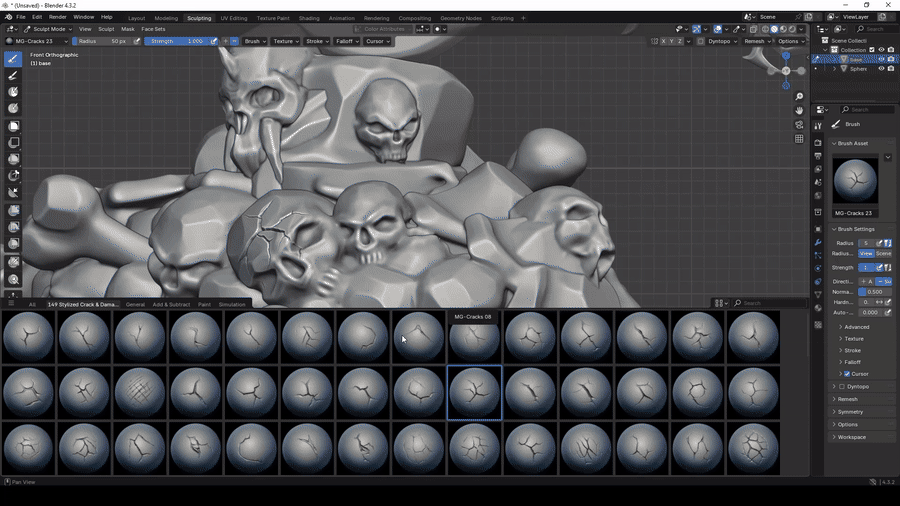Hide the Sphere object with eye icon
The width and height of the screenshot is (900, 506).
coord(882,69)
